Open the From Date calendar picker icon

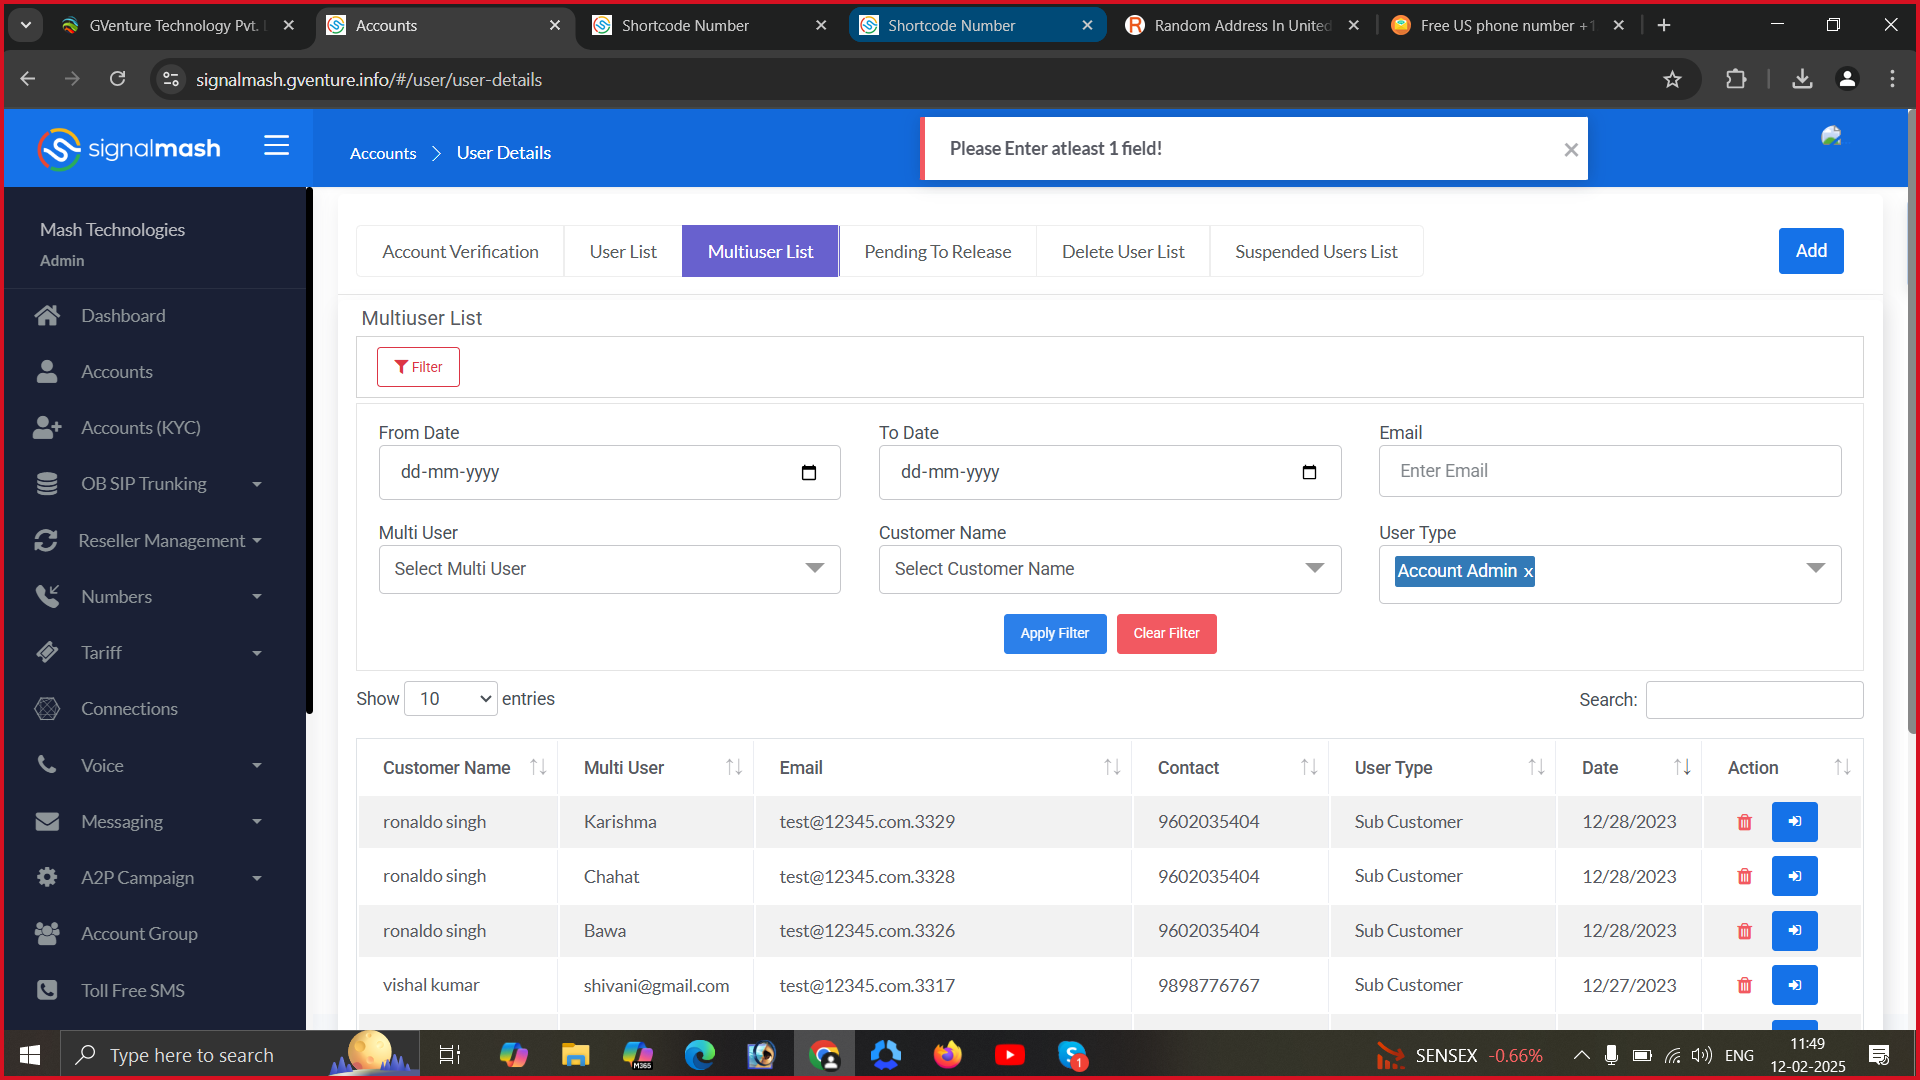pyautogui.click(x=809, y=473)
